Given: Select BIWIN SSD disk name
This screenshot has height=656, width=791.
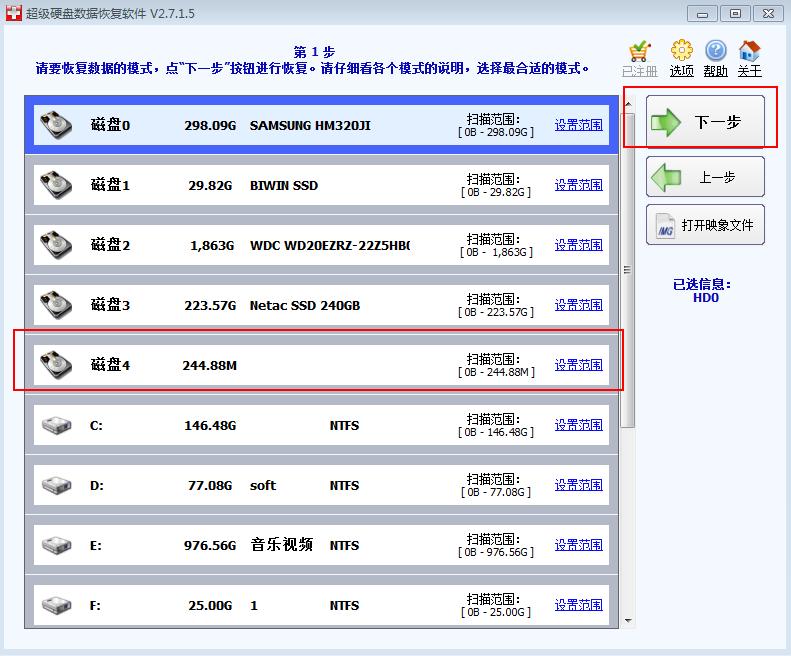Looking at the screenshot, I should click(284, 185).
